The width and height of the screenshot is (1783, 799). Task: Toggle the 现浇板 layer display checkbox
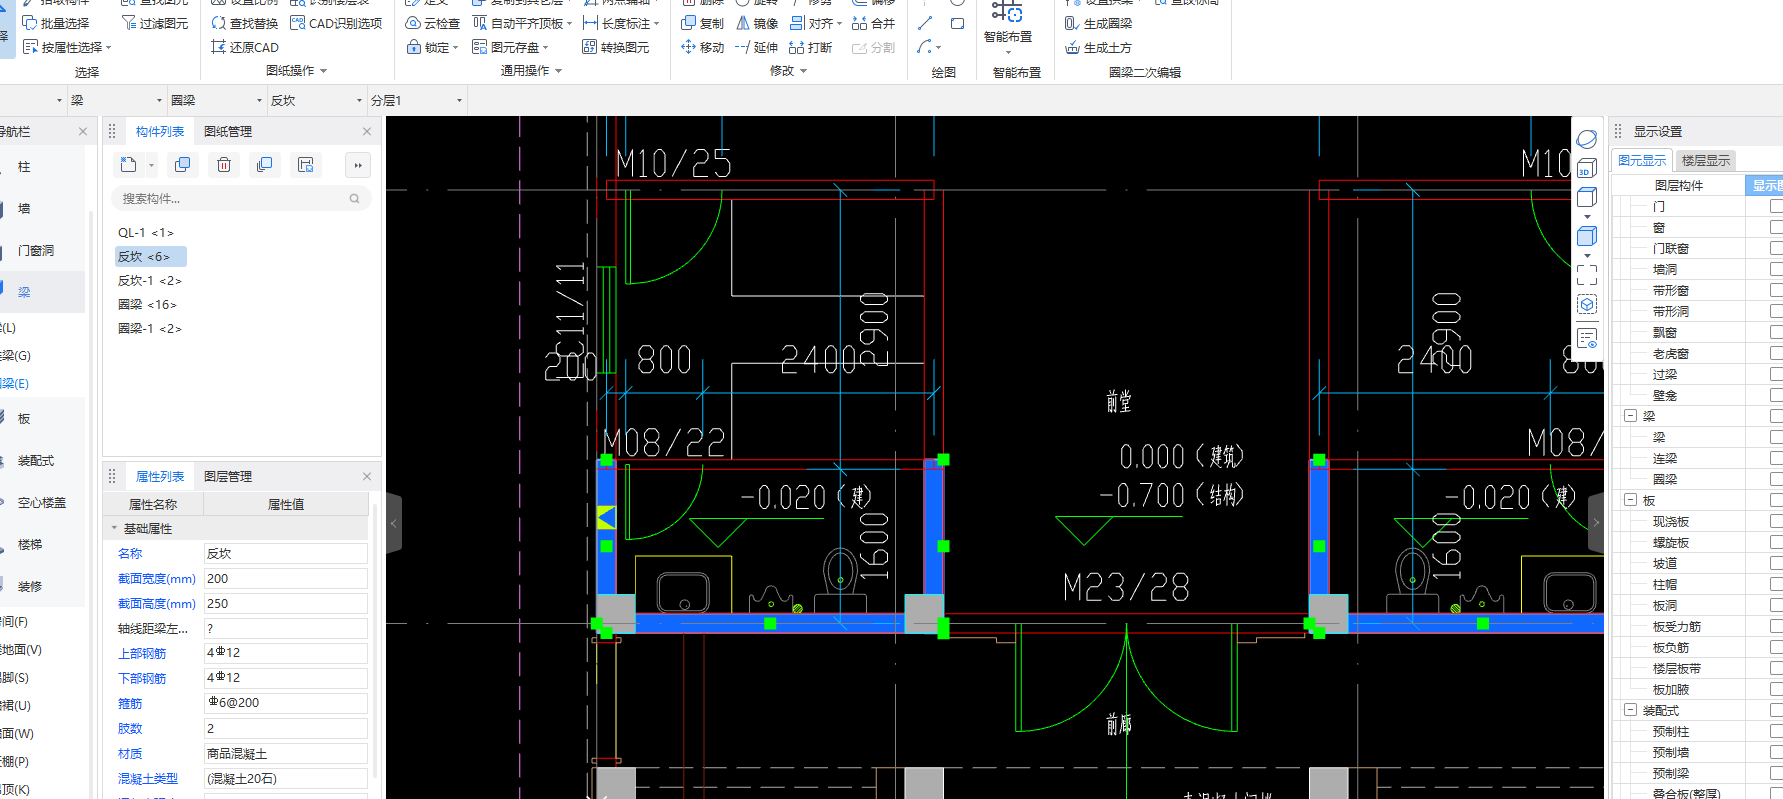coord(1776,521)
